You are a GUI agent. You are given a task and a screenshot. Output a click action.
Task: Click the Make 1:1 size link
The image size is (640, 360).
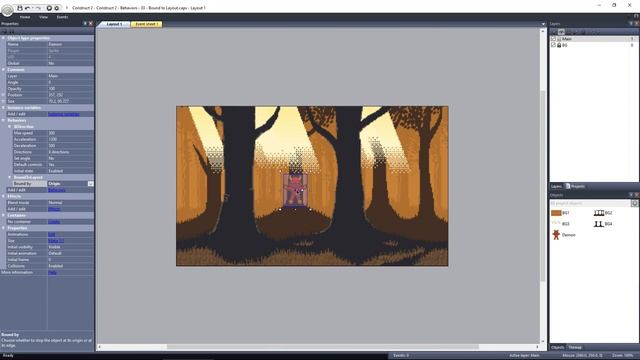point(56,241)
